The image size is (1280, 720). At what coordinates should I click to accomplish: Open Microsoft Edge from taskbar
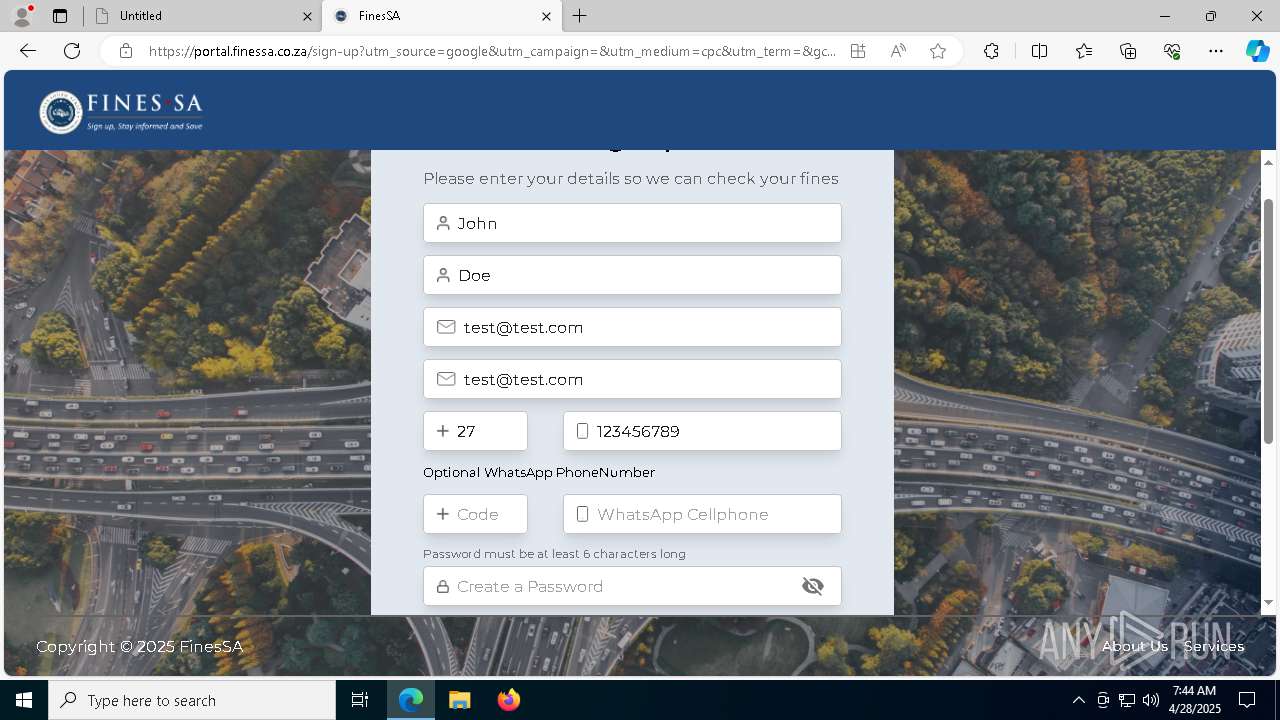coord(411,700)
